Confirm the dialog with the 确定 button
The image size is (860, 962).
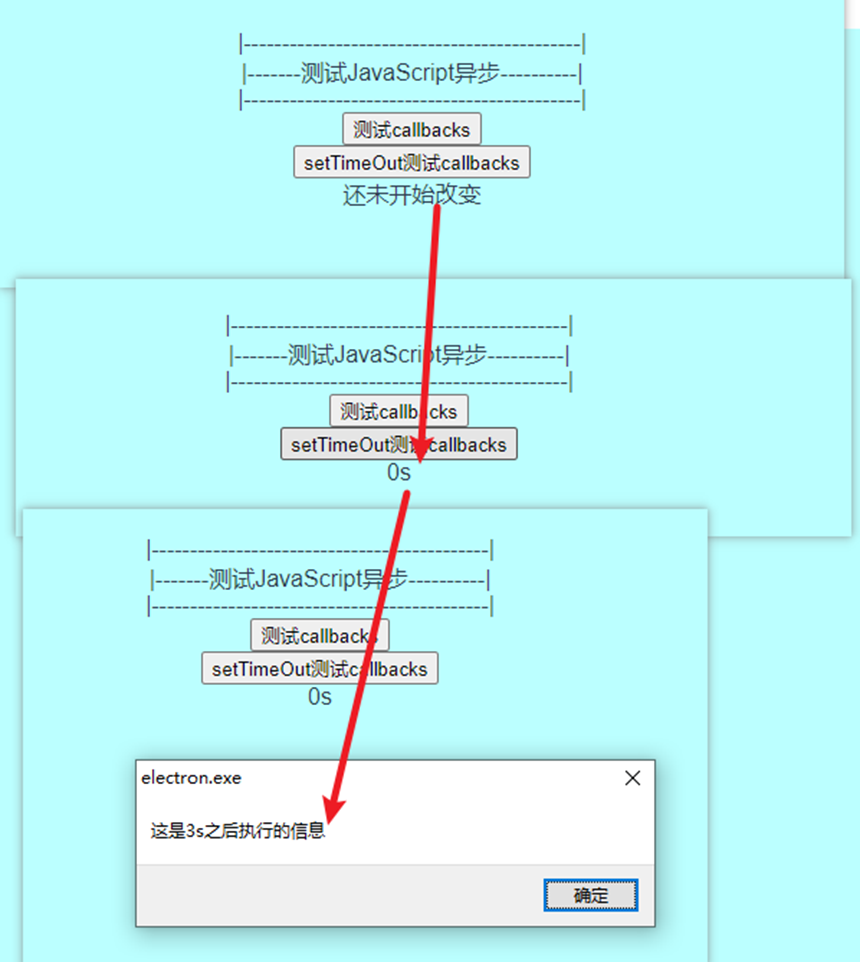590,895
